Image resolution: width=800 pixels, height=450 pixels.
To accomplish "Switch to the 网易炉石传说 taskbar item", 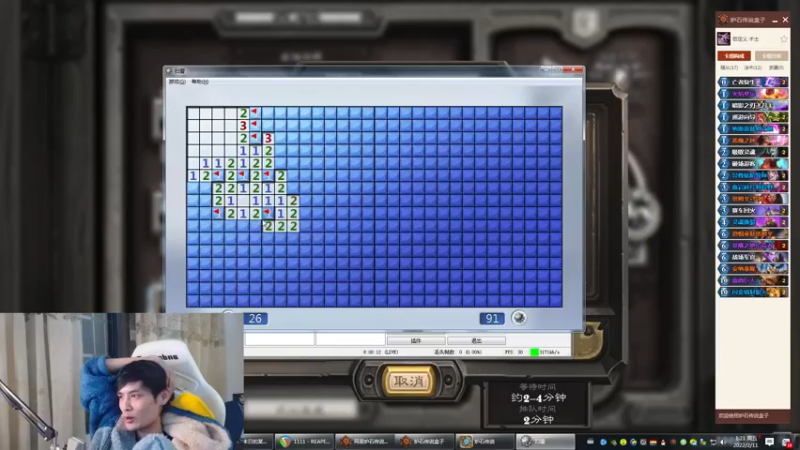I will click(x=365, y=441).
